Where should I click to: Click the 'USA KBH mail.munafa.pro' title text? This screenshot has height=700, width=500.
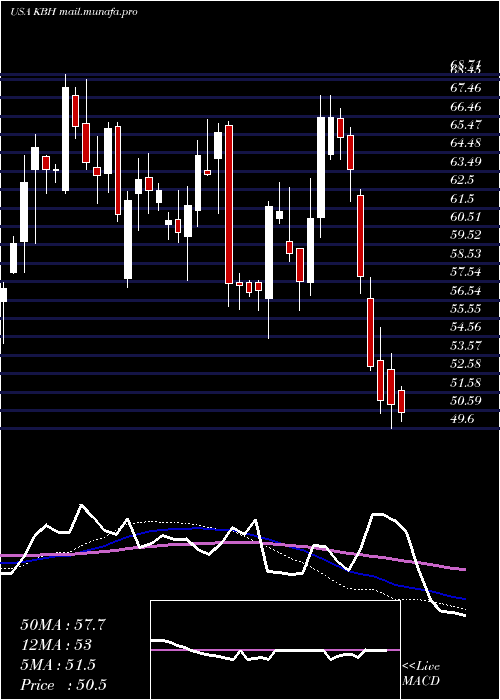(x=73, y=12)
